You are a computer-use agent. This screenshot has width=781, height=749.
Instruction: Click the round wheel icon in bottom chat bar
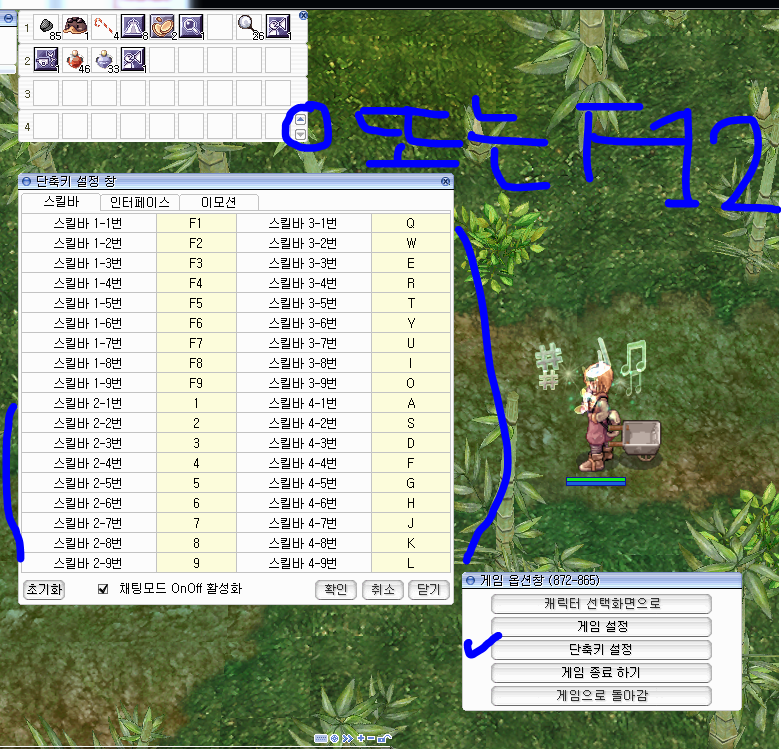pyautogui.click(x=334, y=738)
